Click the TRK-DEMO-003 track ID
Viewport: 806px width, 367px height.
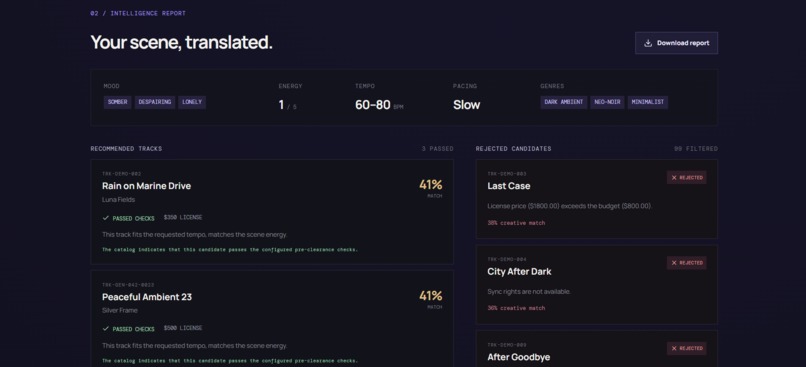(x=507, y=174)
